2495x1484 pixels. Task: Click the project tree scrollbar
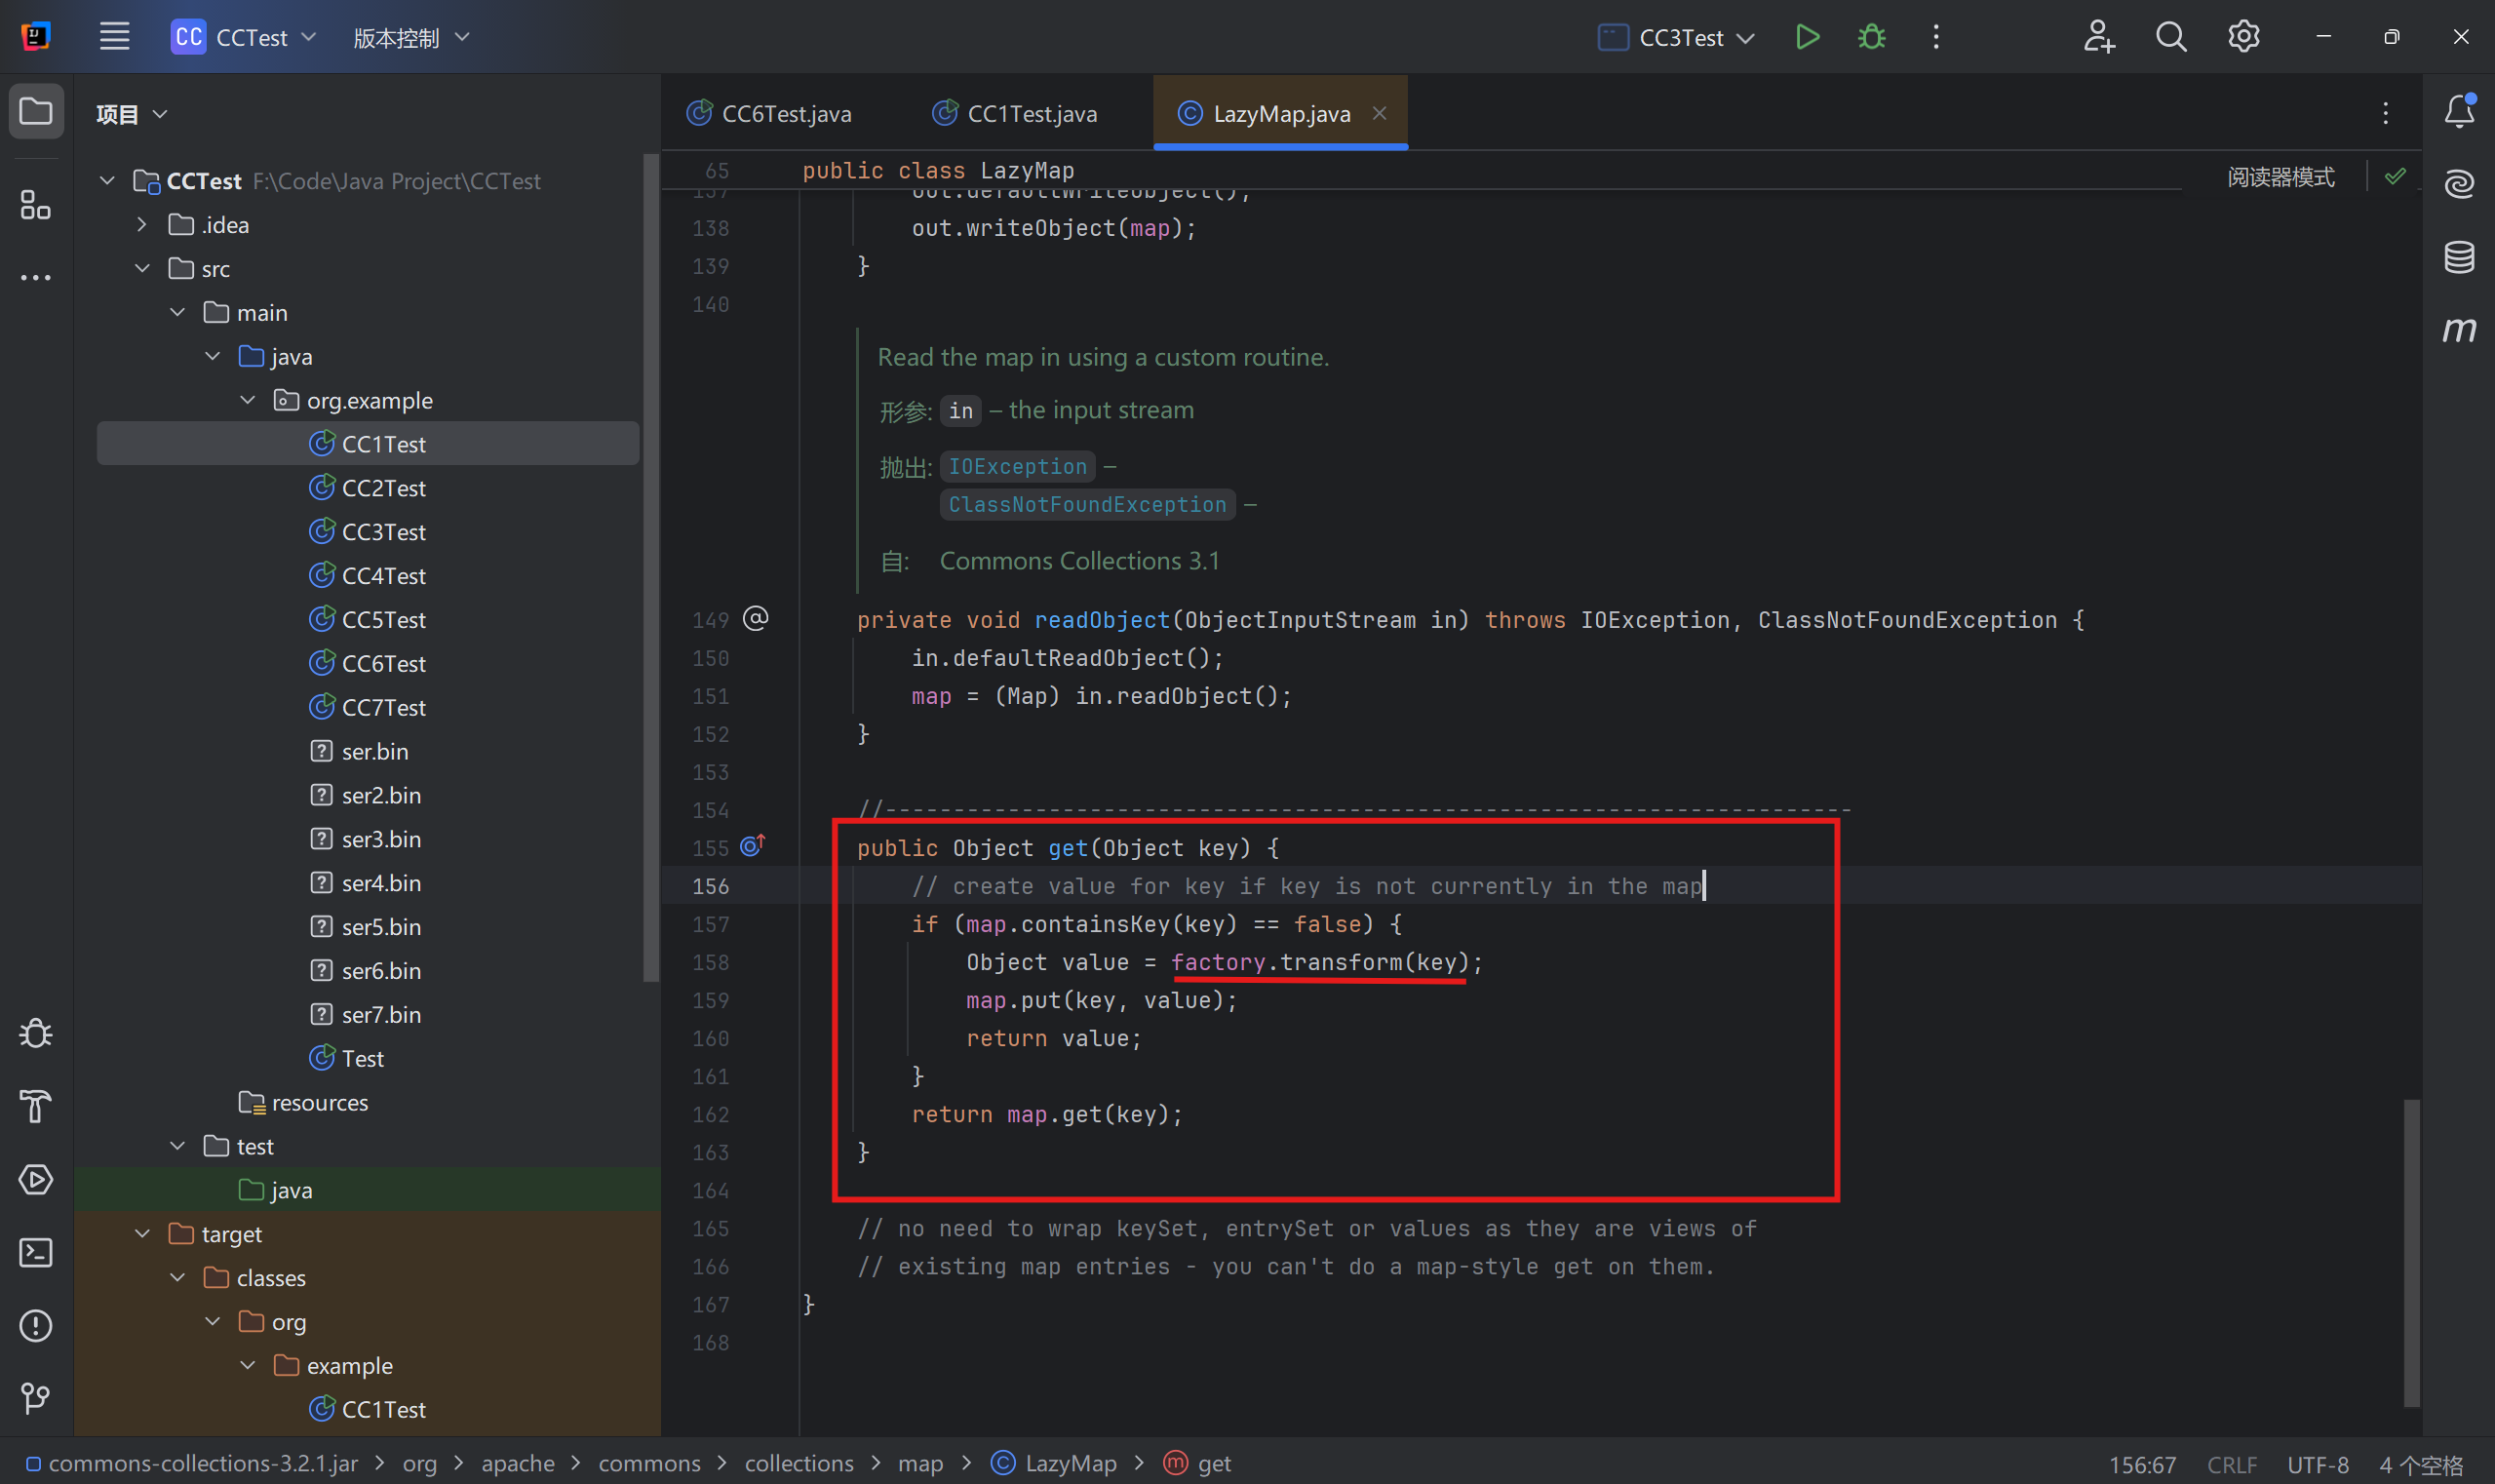click(x=651, y=568)
